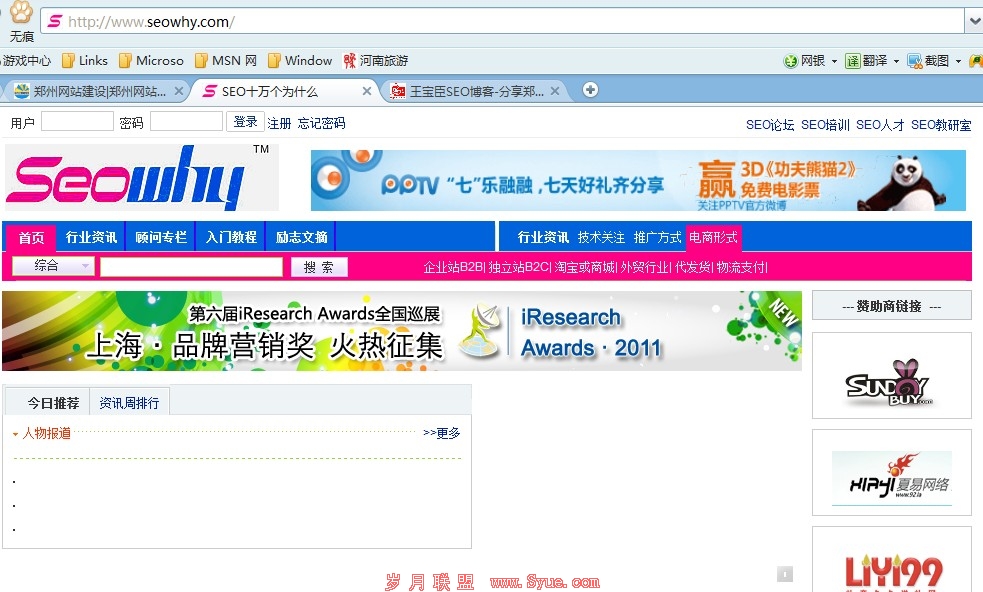Select 电商形式 in the navigation bar
This screenshot has height=592, width=983.
(715, 237)
